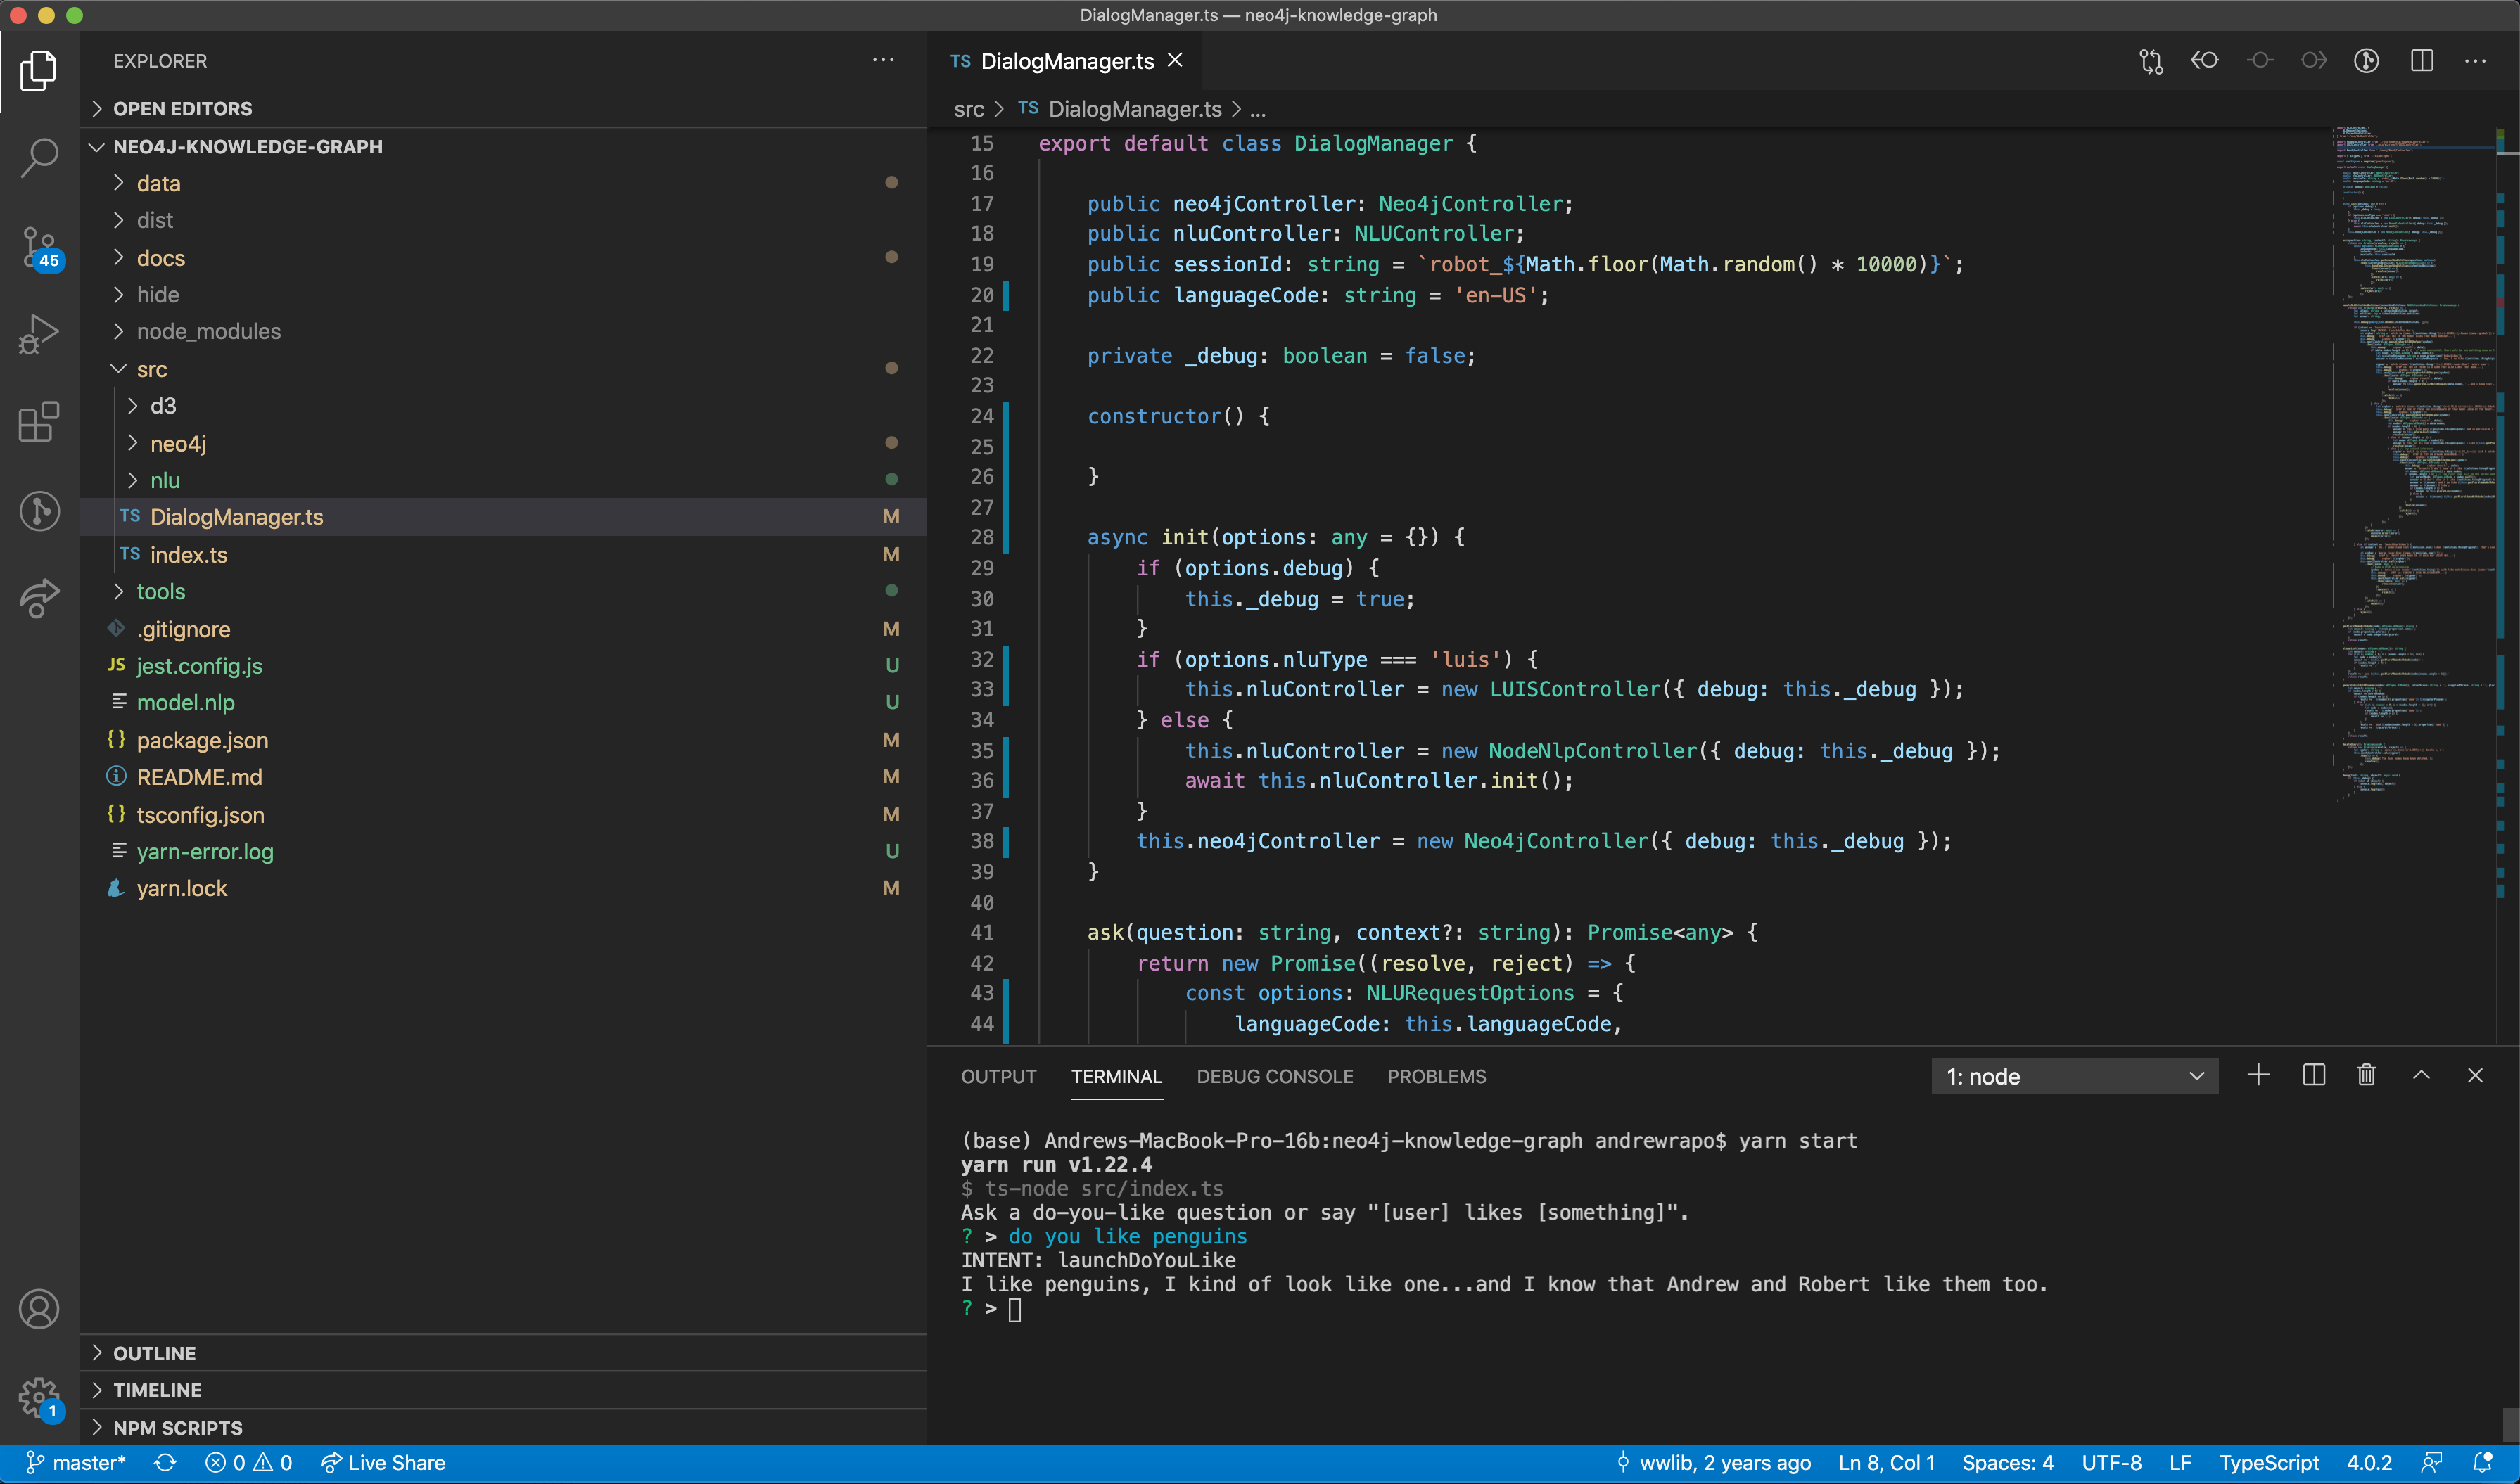Open package.json in the explorer
Screen dimensions: 2520x1484
503,740
